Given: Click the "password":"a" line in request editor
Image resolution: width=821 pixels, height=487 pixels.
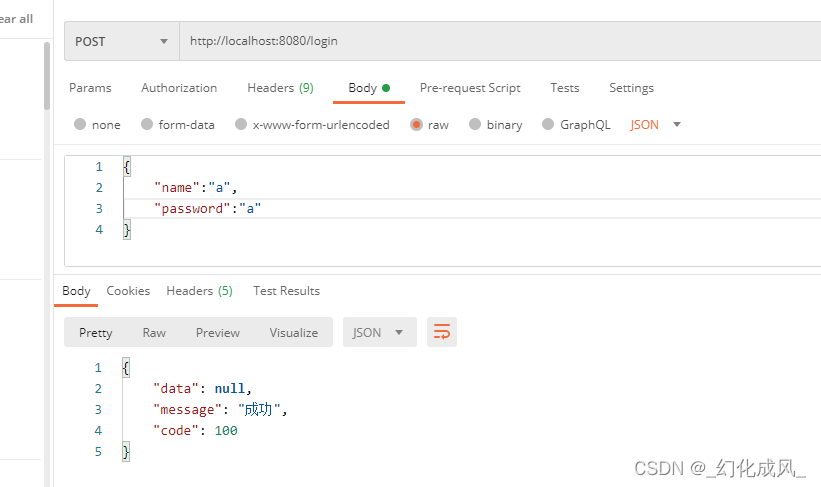Looking at the screenshot, I should [x=207, y=208].
